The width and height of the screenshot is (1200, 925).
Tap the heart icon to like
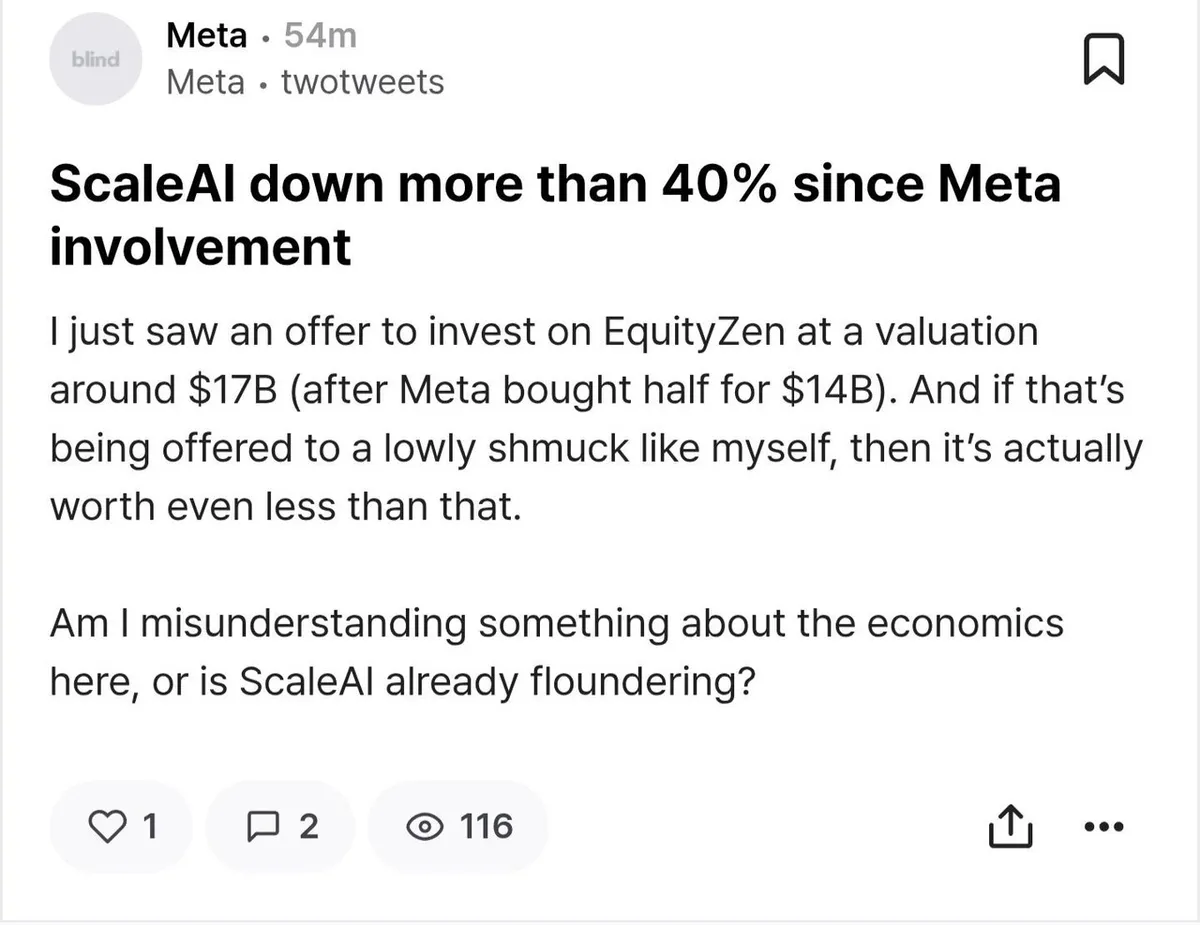[105, 826]
